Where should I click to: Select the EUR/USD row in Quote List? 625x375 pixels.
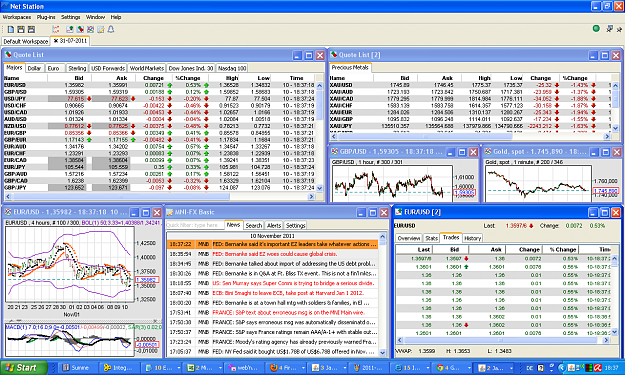point(159,85)
